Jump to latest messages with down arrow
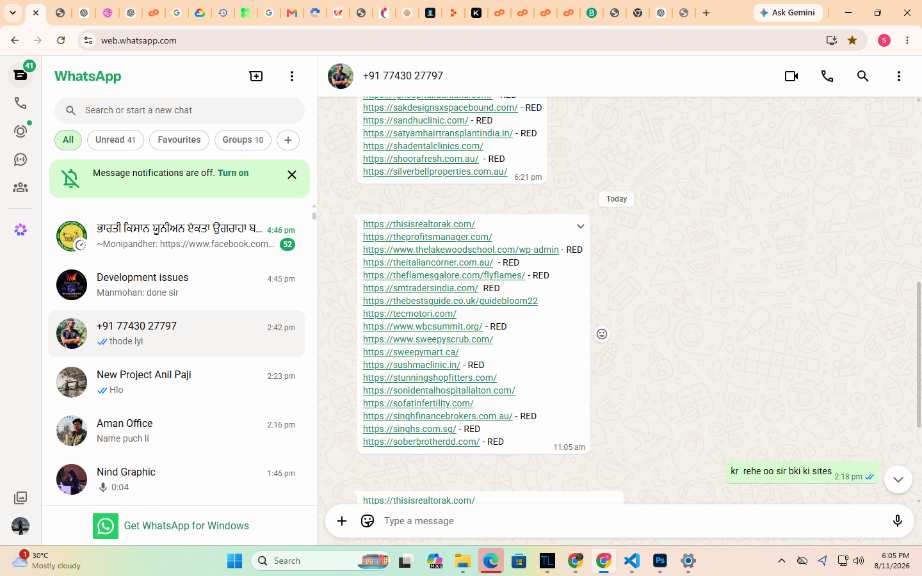The image size is (922, 576). click(x=898, y=480)
